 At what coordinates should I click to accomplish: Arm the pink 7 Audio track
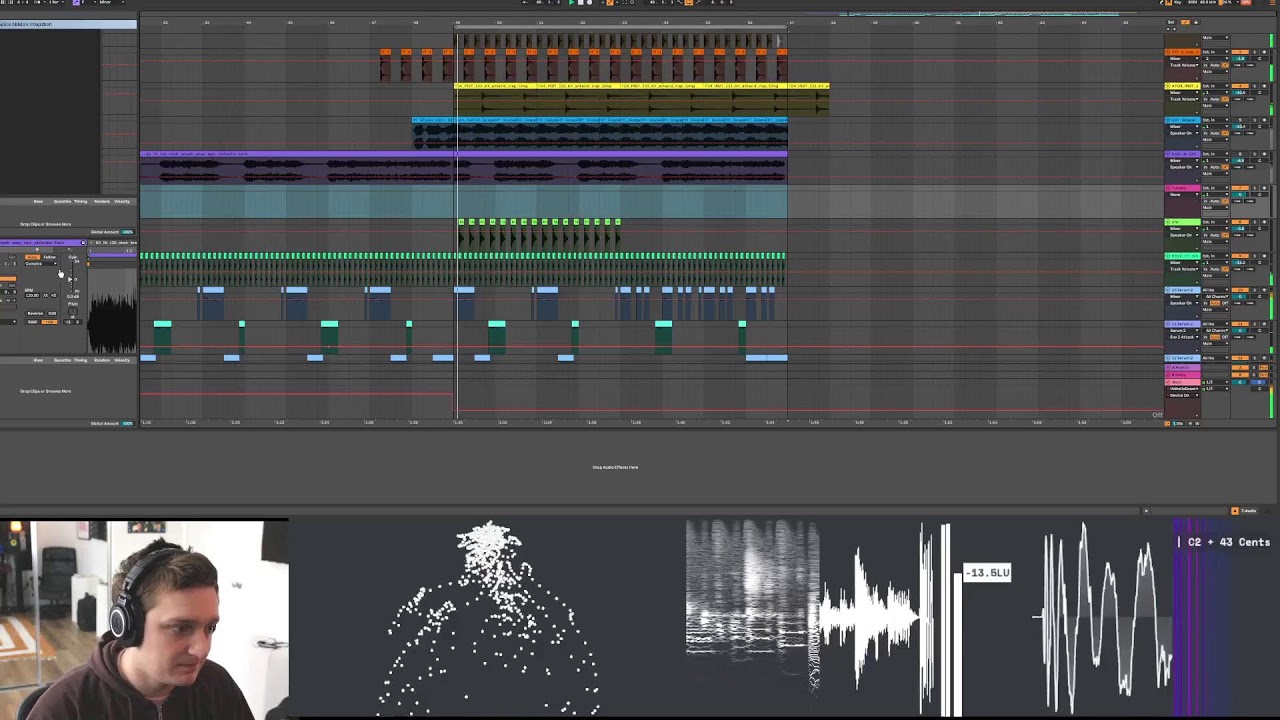tap(1264, 188)
